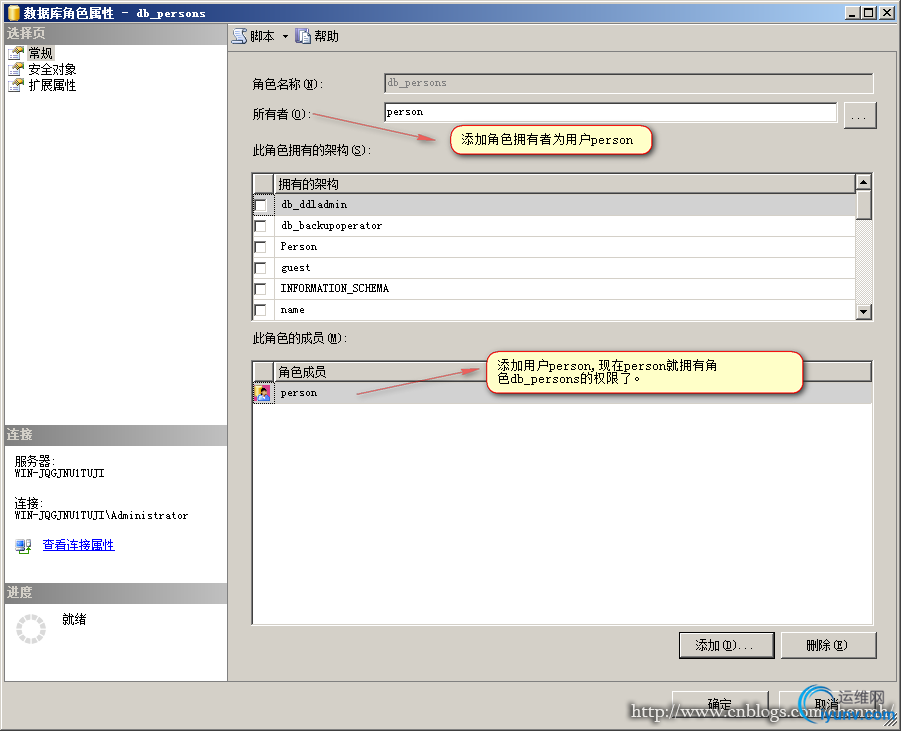Image resolution: width=901 pixels, height=731 pixels.
Task: Open the 常规 page
Action: (40, 53)
